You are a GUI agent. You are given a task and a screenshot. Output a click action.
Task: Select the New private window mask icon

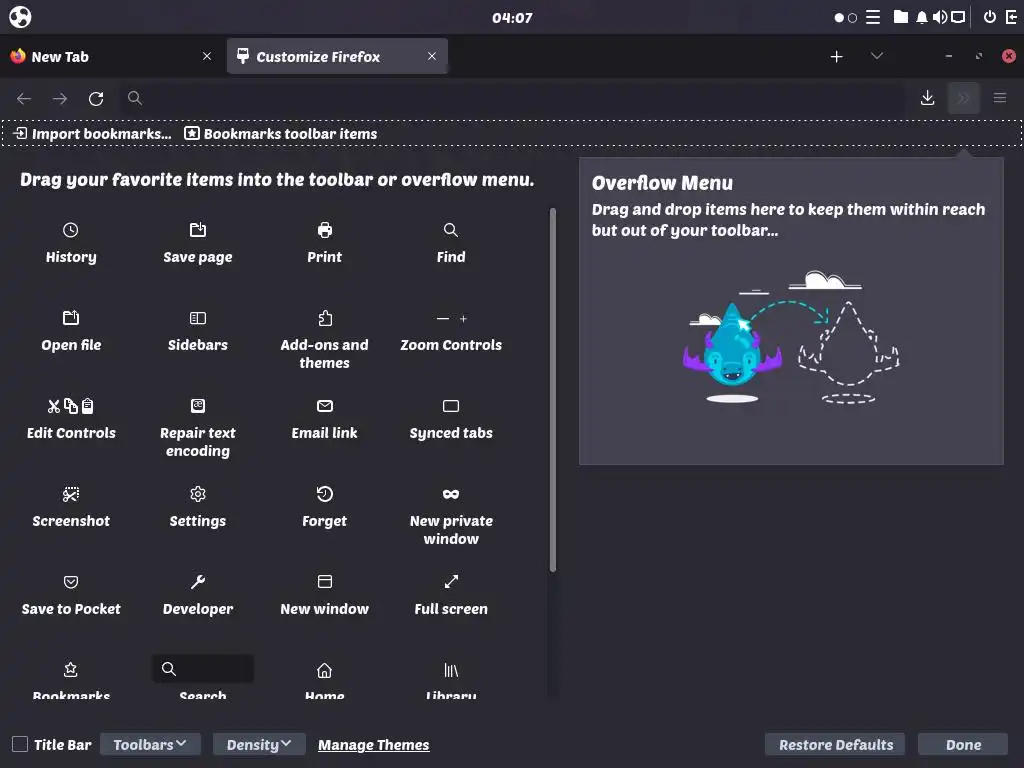click(451, 494)
